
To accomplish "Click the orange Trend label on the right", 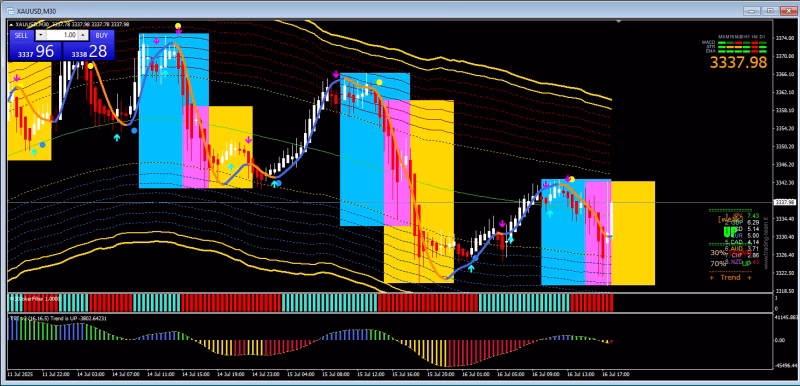I will 730,277.
